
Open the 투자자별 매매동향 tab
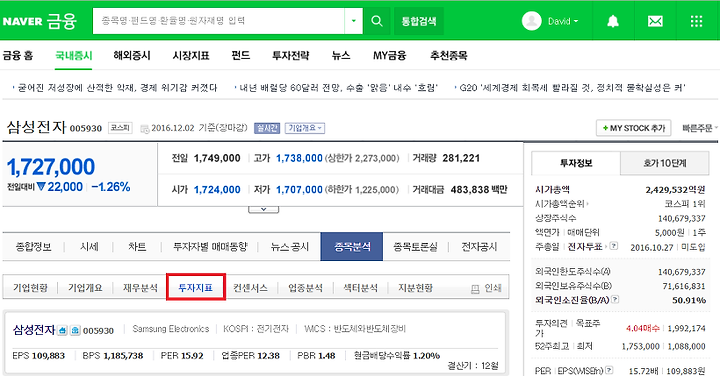210,247
